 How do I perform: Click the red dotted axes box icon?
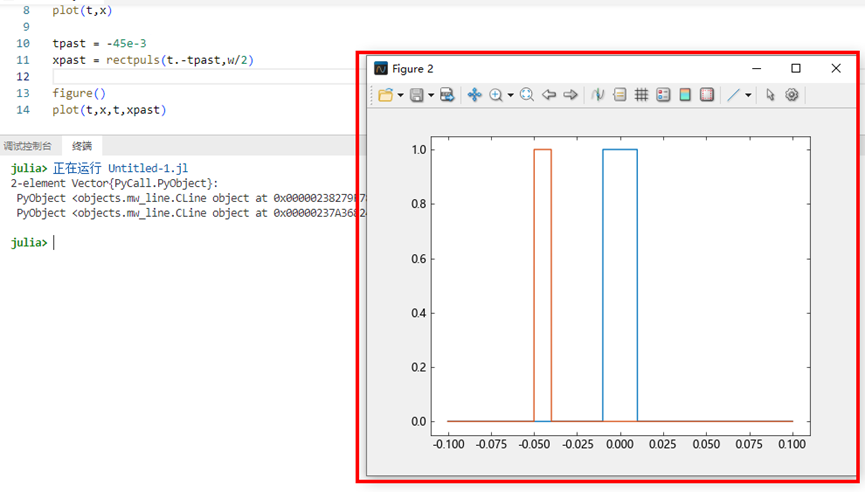707,95
